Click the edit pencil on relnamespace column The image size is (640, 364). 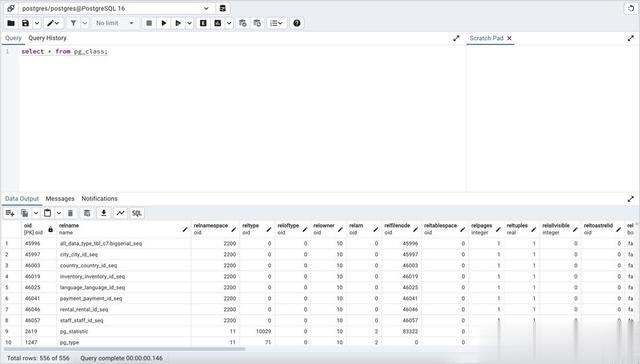click(x=233, y=230)
